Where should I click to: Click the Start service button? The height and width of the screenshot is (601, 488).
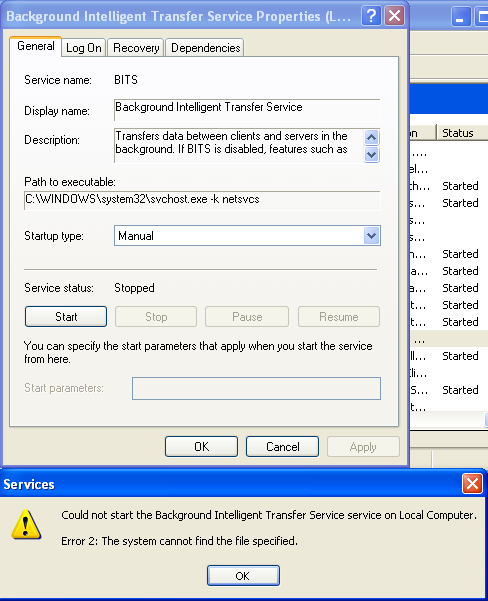pos(66,317)
